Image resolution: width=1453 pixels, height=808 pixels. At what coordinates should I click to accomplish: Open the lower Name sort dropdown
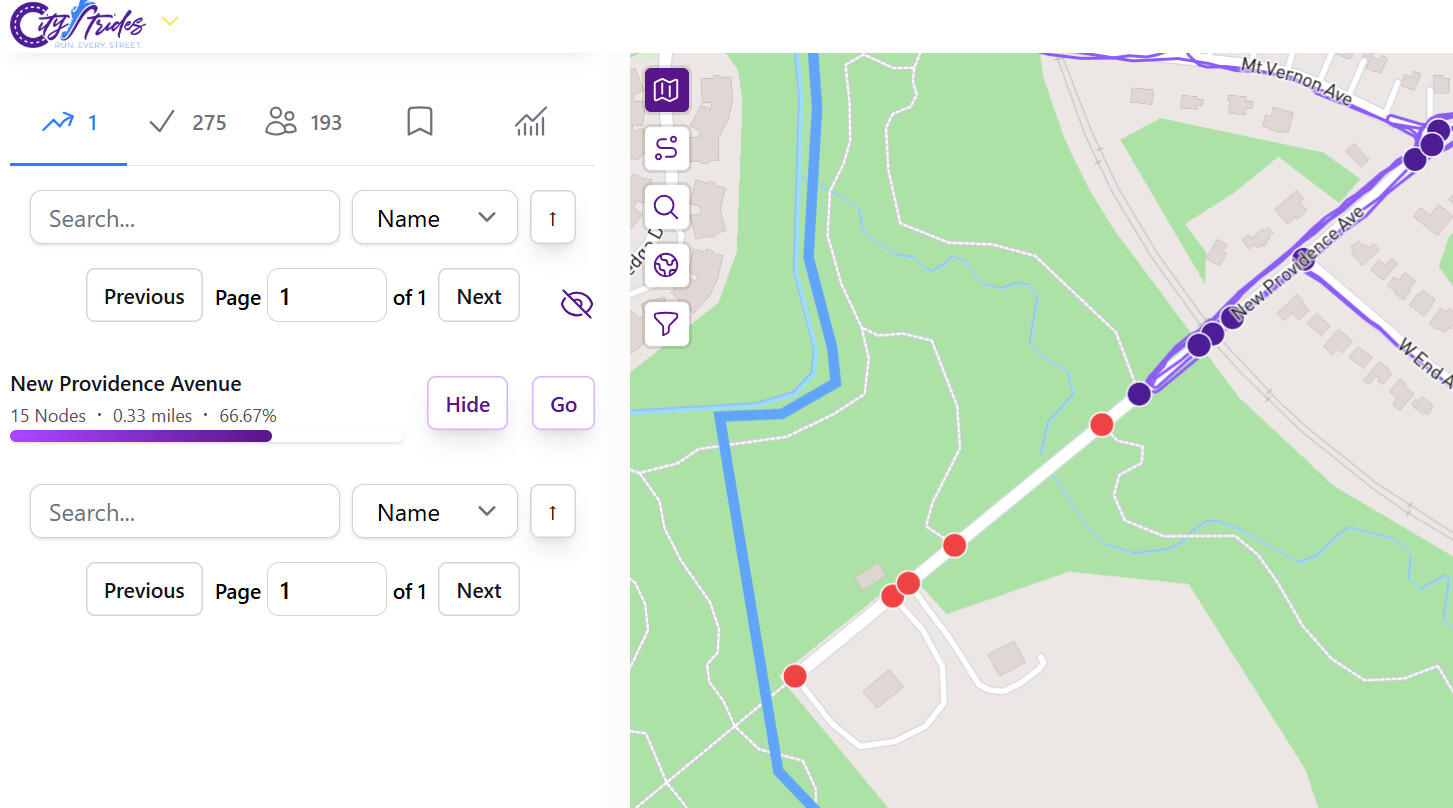pos(434,512)
